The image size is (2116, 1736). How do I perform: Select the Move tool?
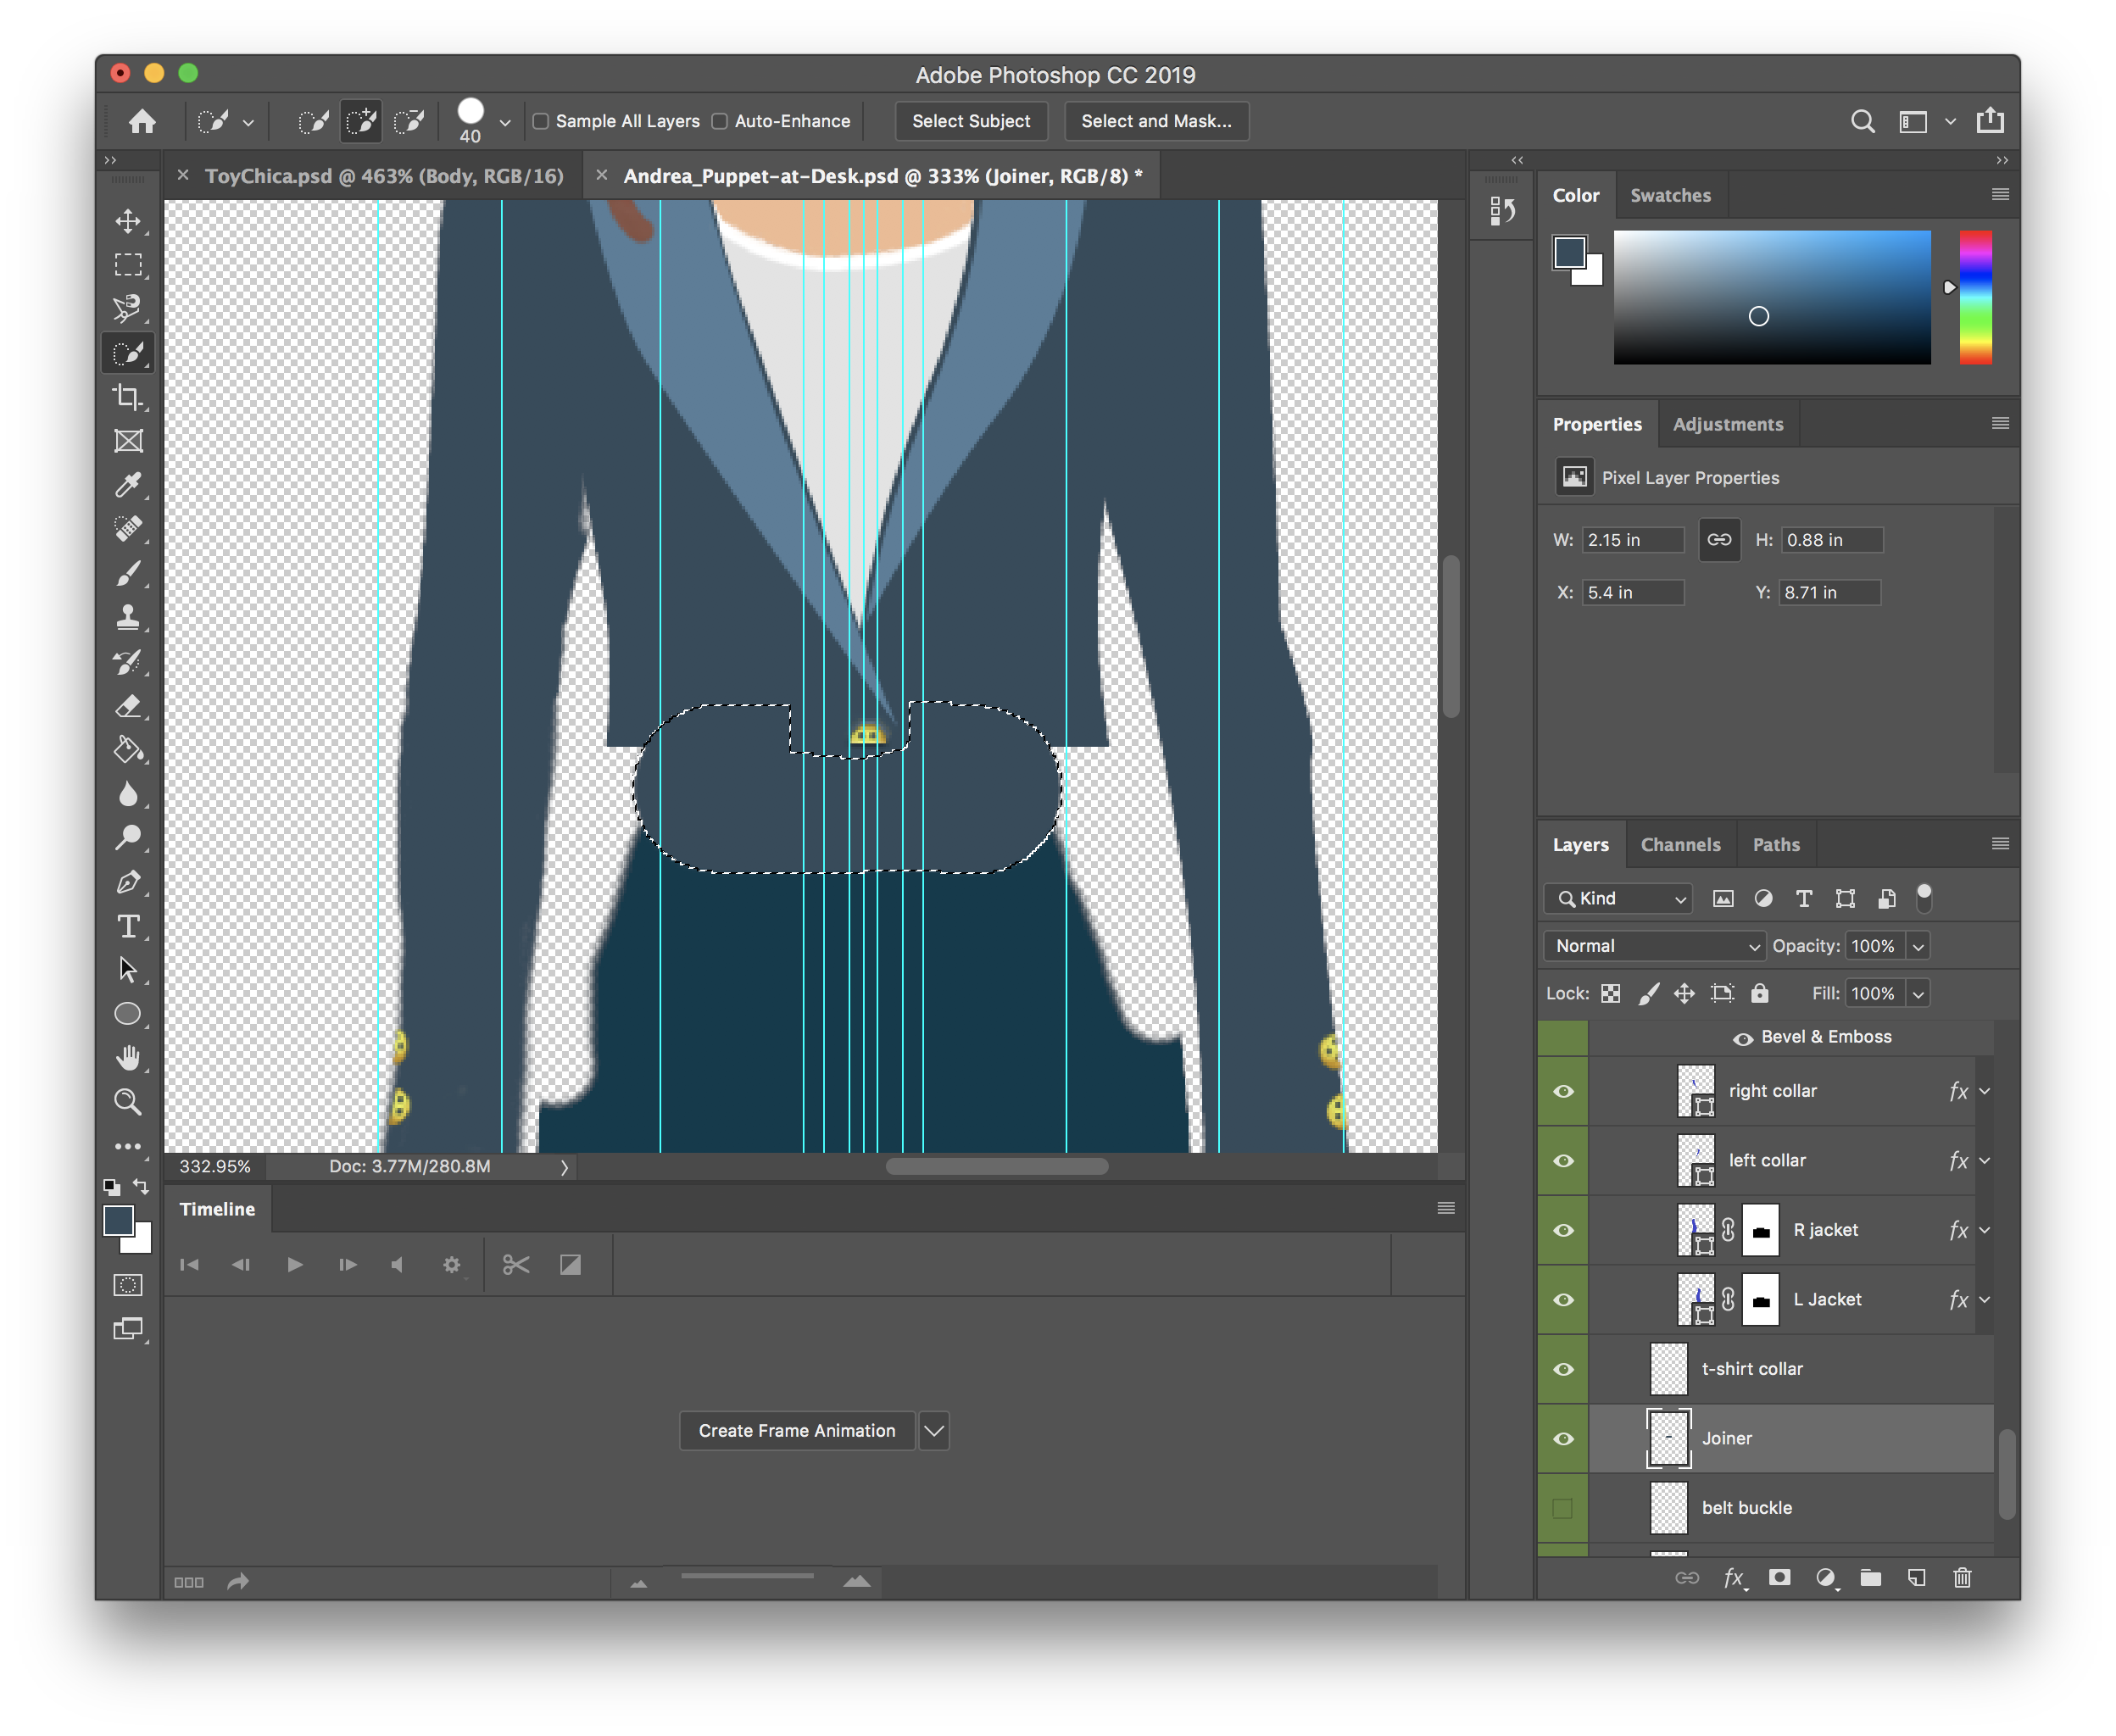131,220
